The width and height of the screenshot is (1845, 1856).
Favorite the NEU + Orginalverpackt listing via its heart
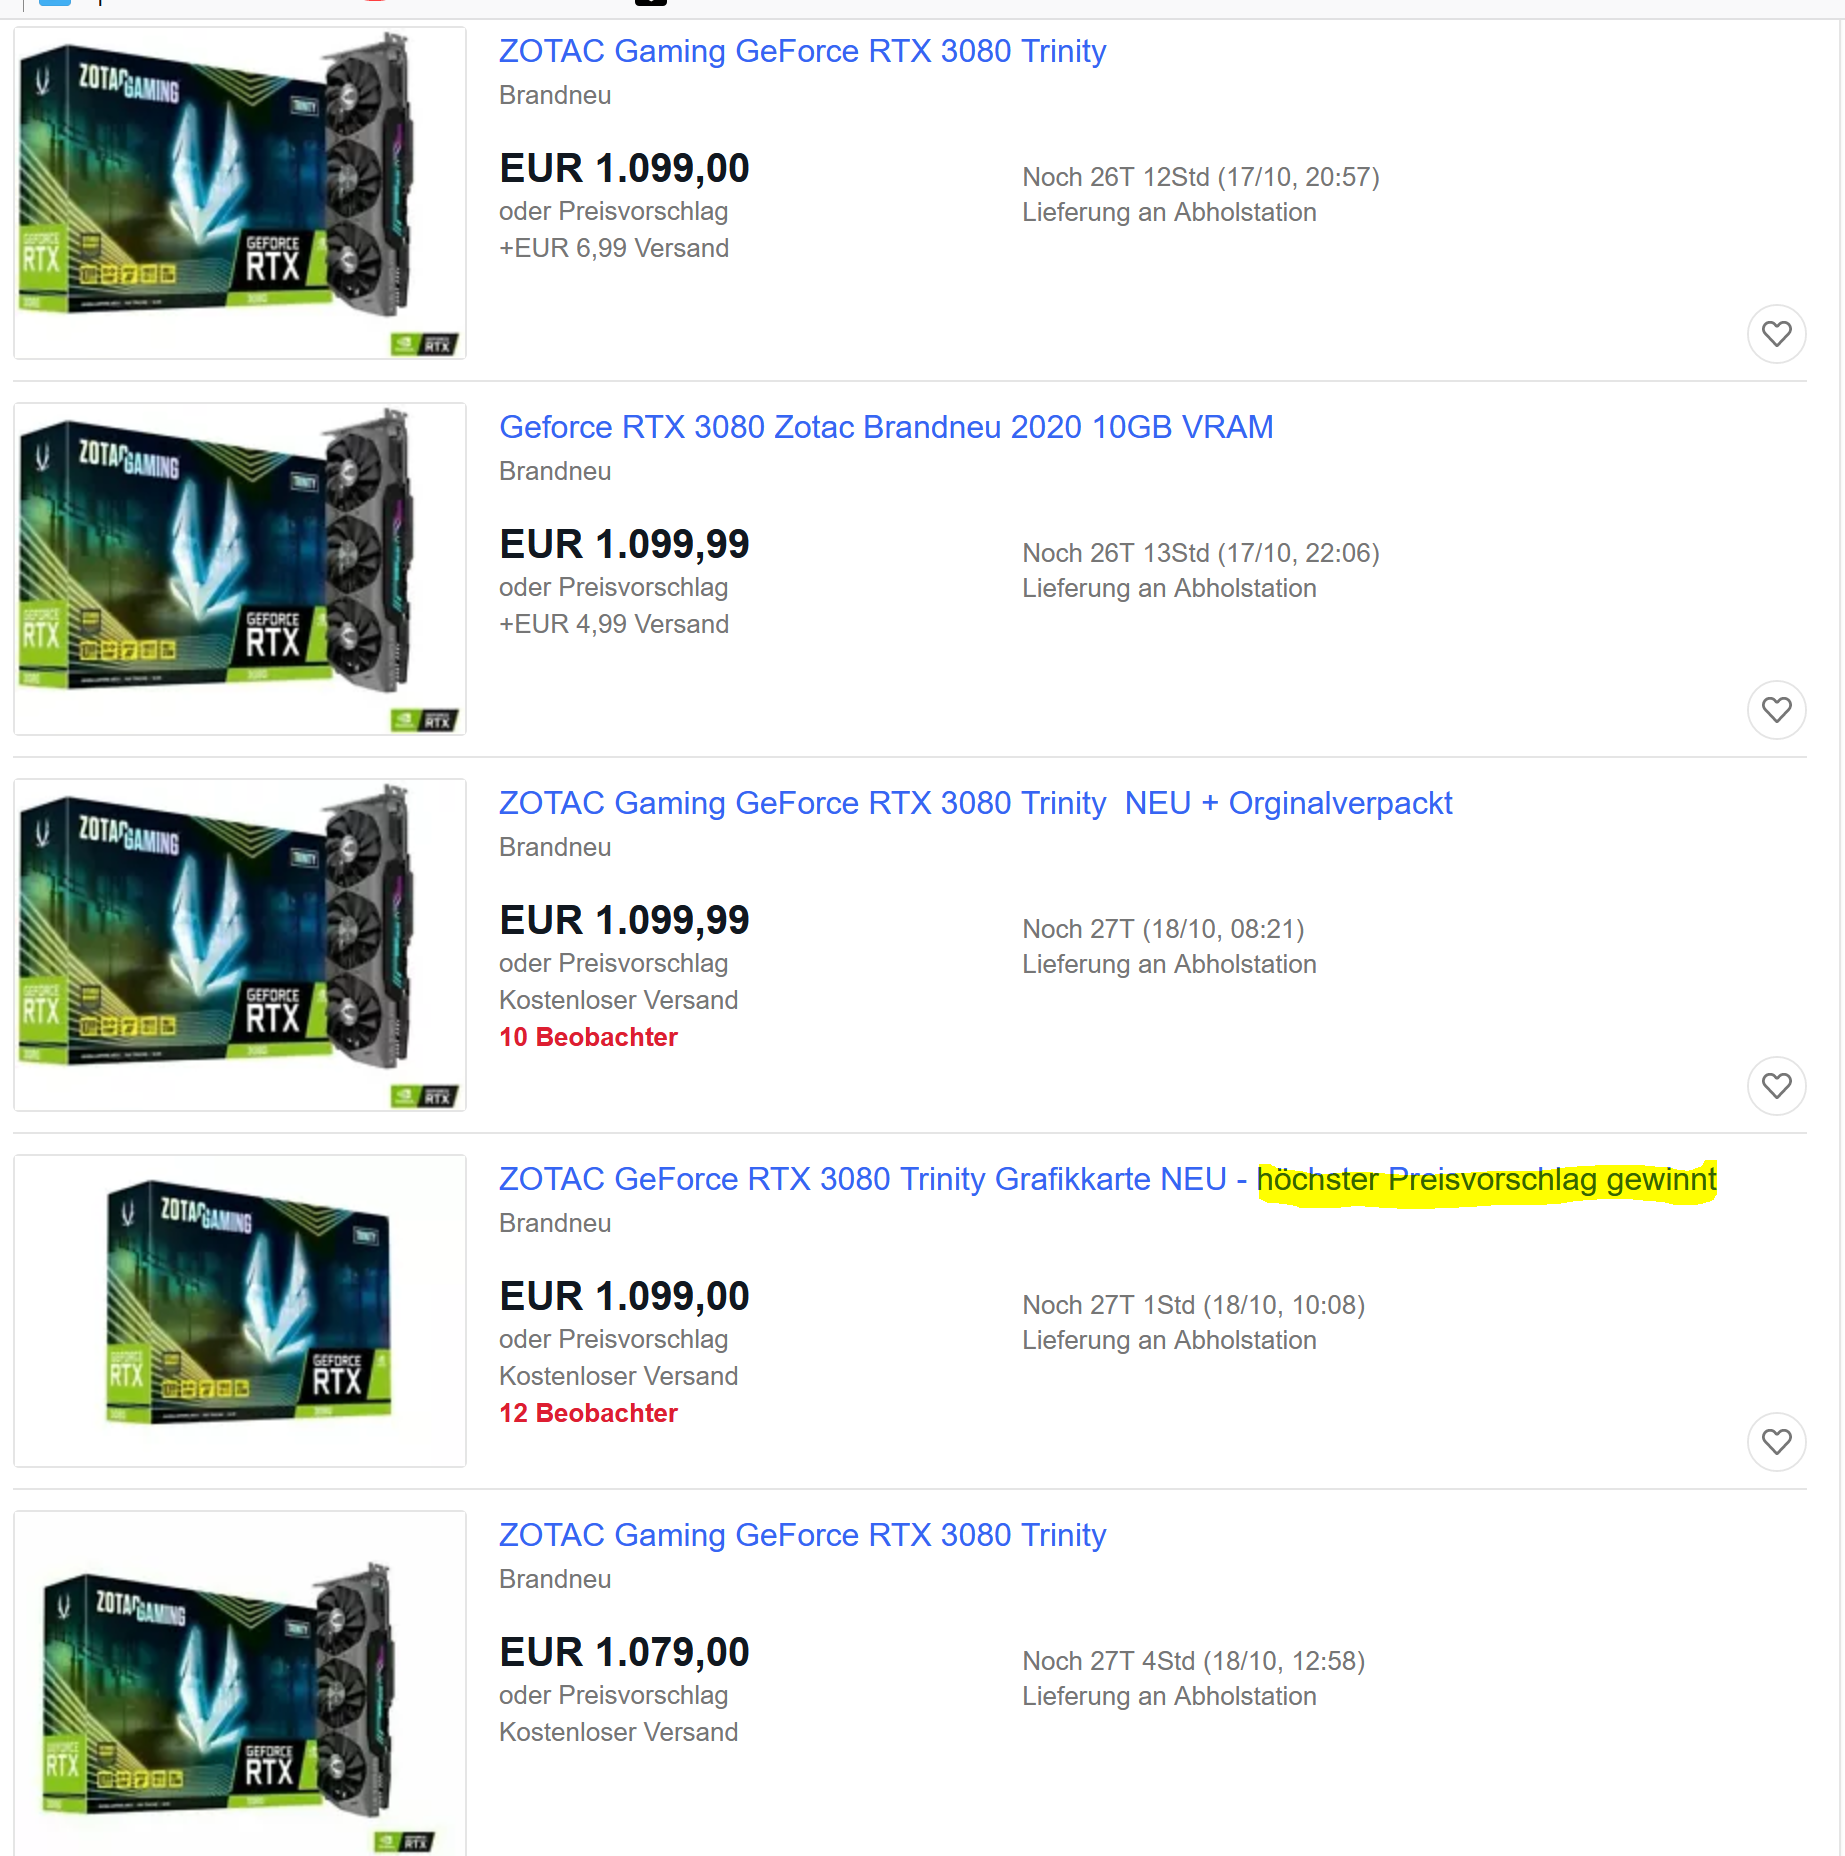coord(1776,1086)
